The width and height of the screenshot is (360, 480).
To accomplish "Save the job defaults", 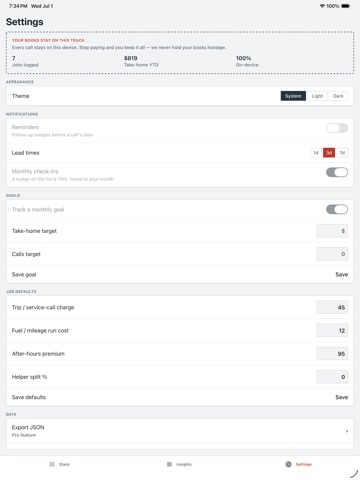I will pos(342,397).
